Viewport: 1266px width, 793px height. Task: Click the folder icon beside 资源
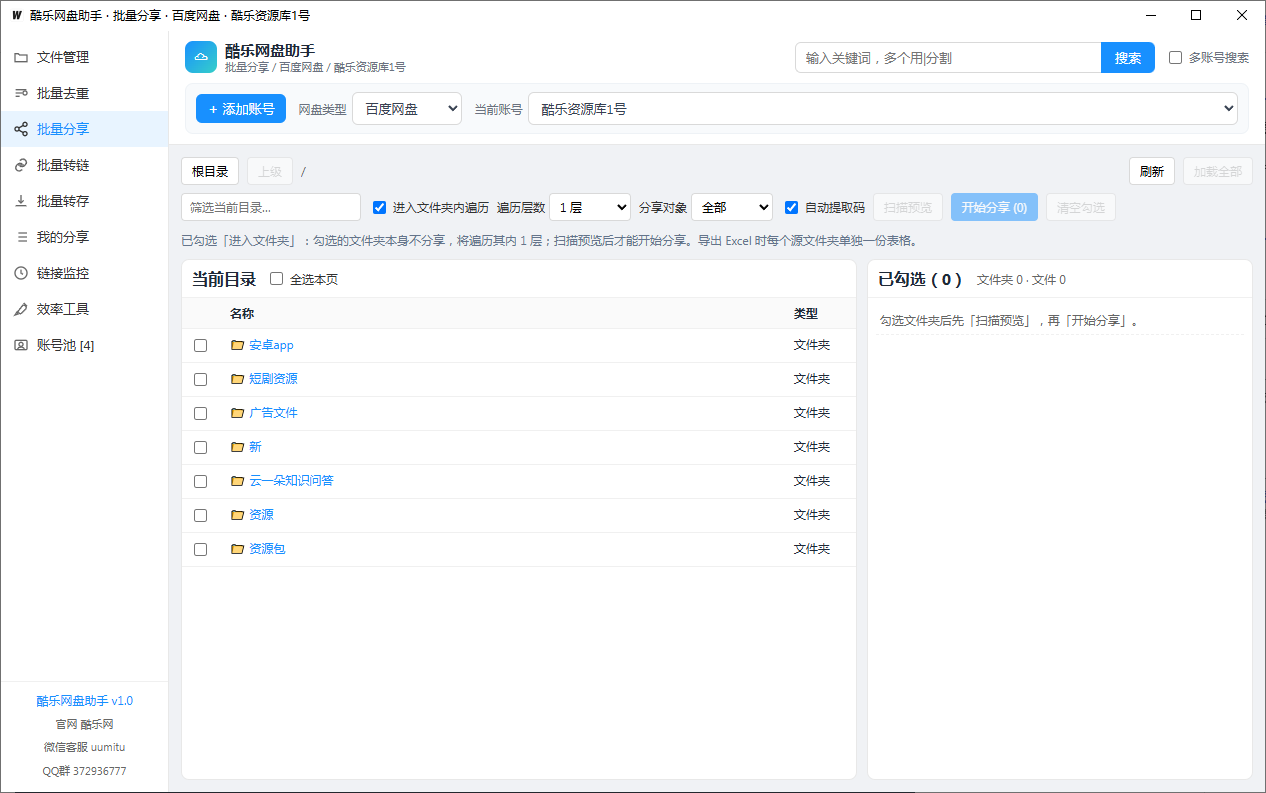point(237,515)
